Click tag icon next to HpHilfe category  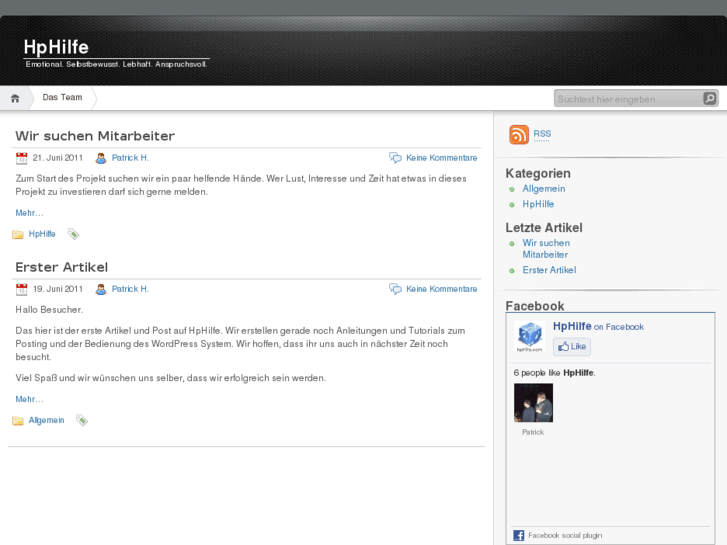click(73, 234)
